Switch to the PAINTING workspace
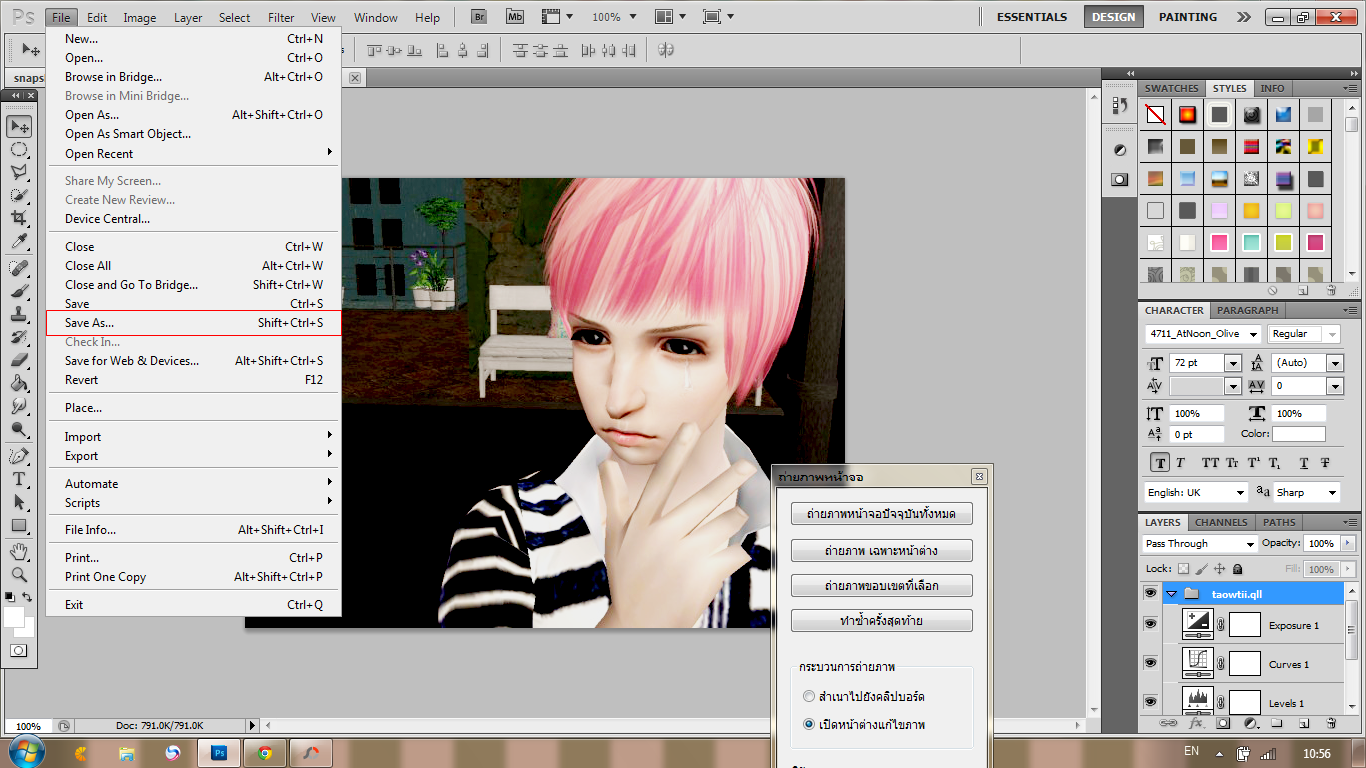Screen dimensions: 1366x768 1187,17
